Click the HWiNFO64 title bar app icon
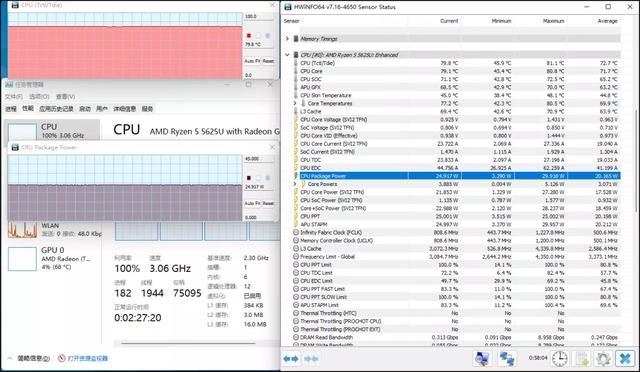Screen dimensions: 640x372 pyautogui.click(x=288, y=7)
